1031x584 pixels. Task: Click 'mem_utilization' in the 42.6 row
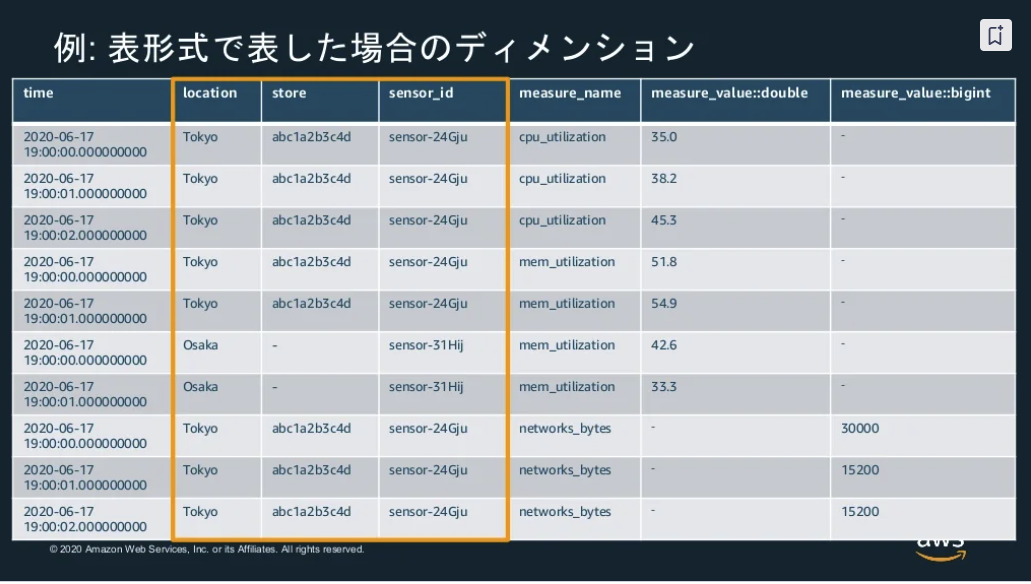pos(567,345)
